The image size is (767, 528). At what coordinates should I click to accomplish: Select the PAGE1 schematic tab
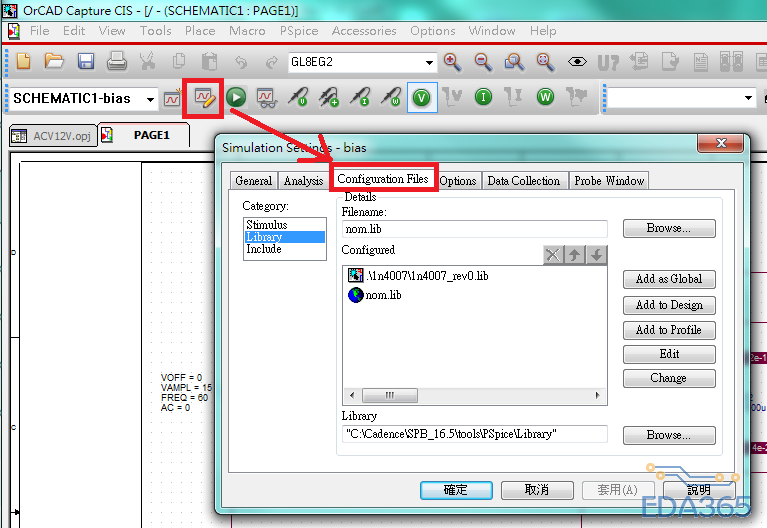click(144, 135)
